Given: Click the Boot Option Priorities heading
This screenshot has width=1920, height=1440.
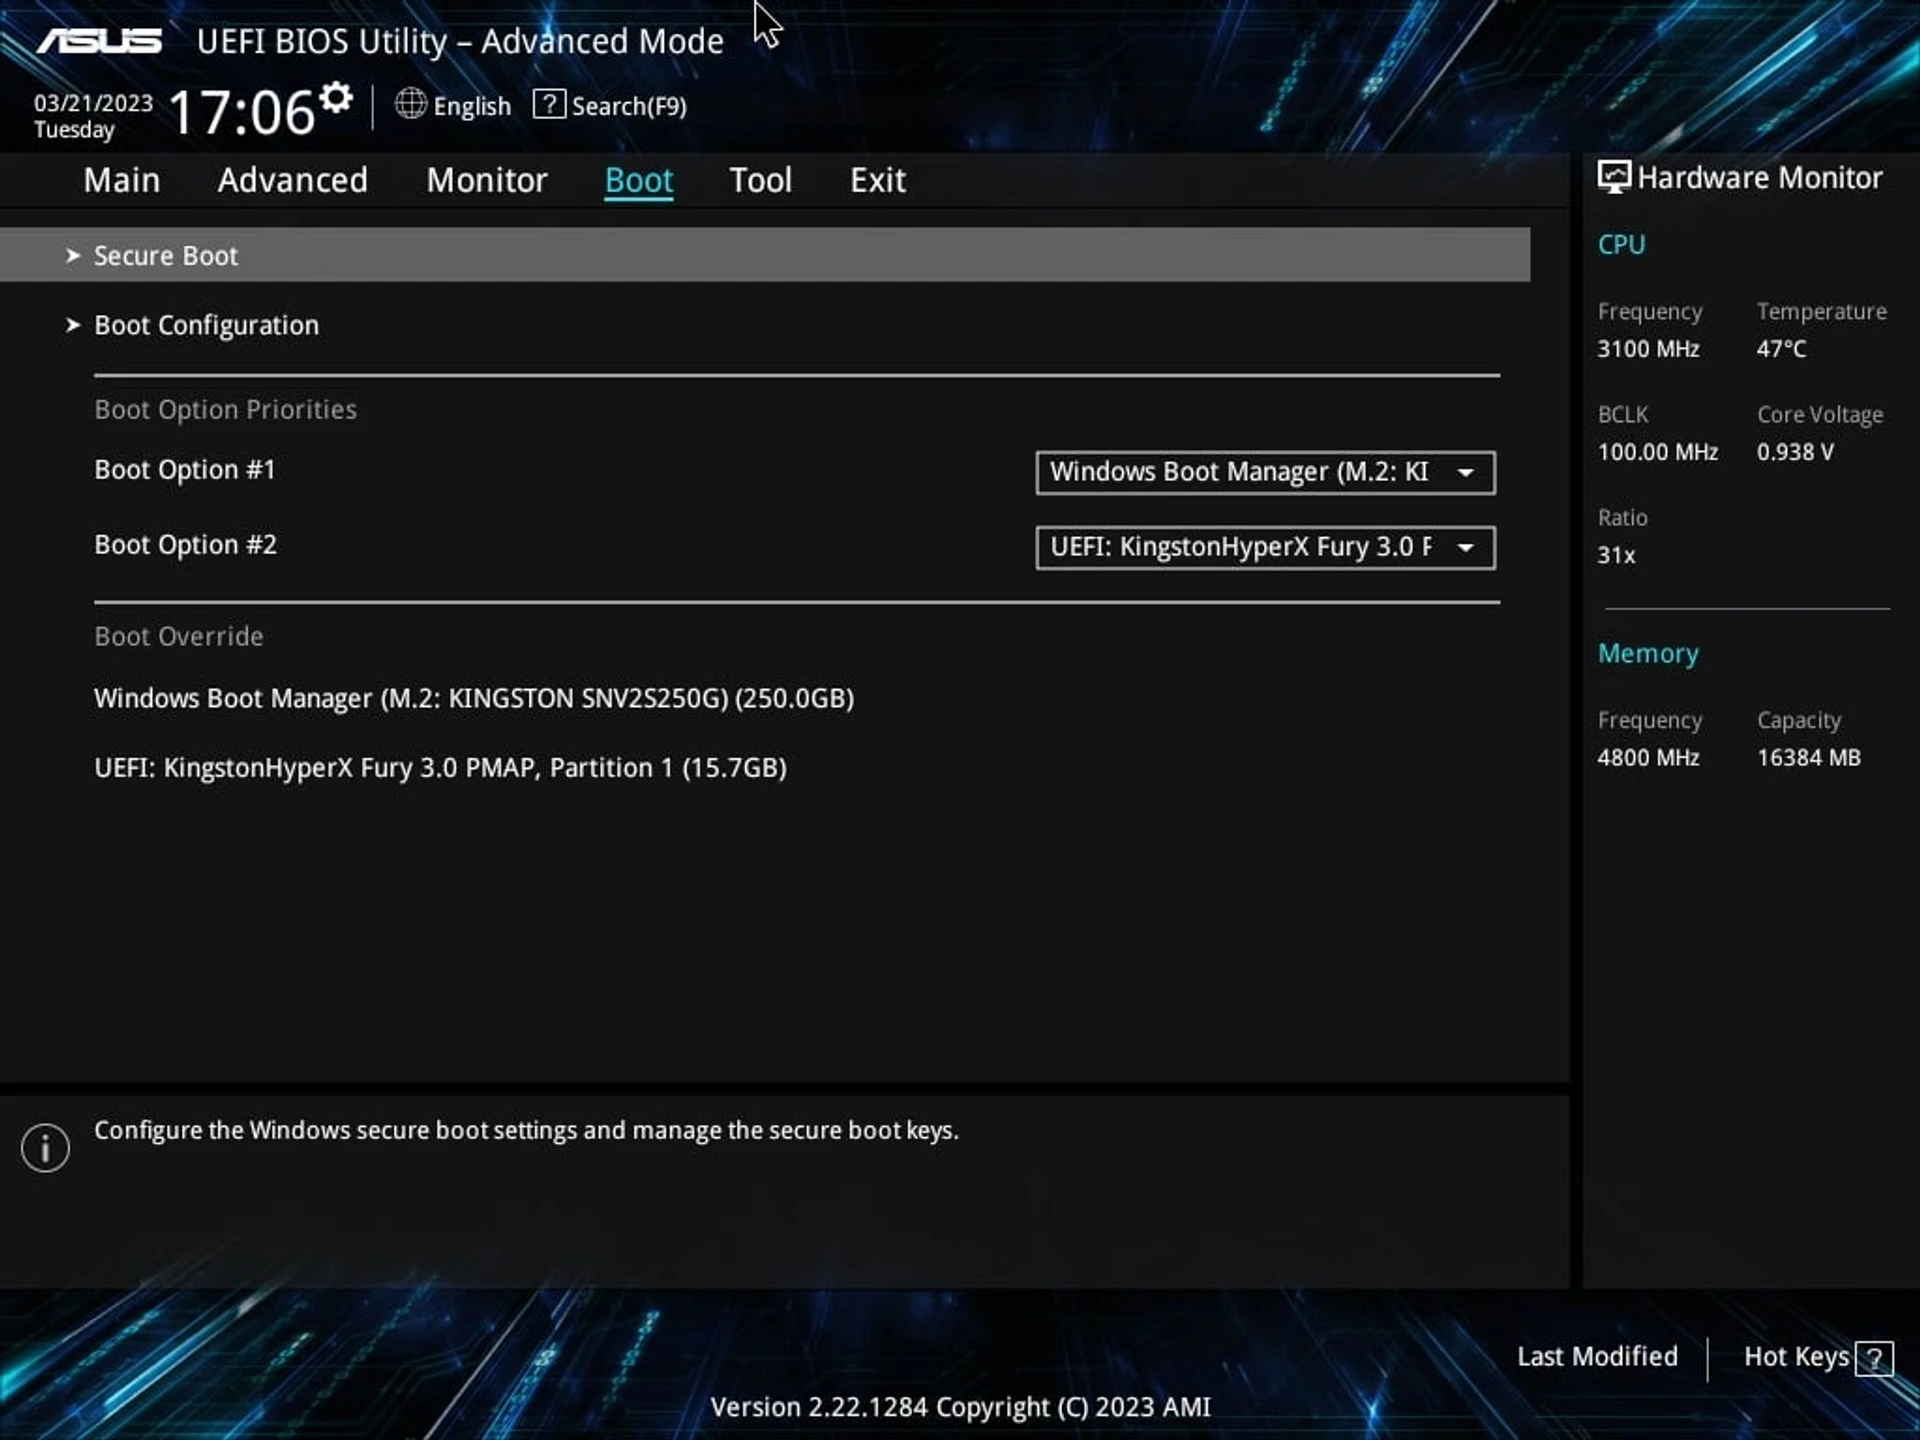Looking at the screenshot, I should pos(225,410).
